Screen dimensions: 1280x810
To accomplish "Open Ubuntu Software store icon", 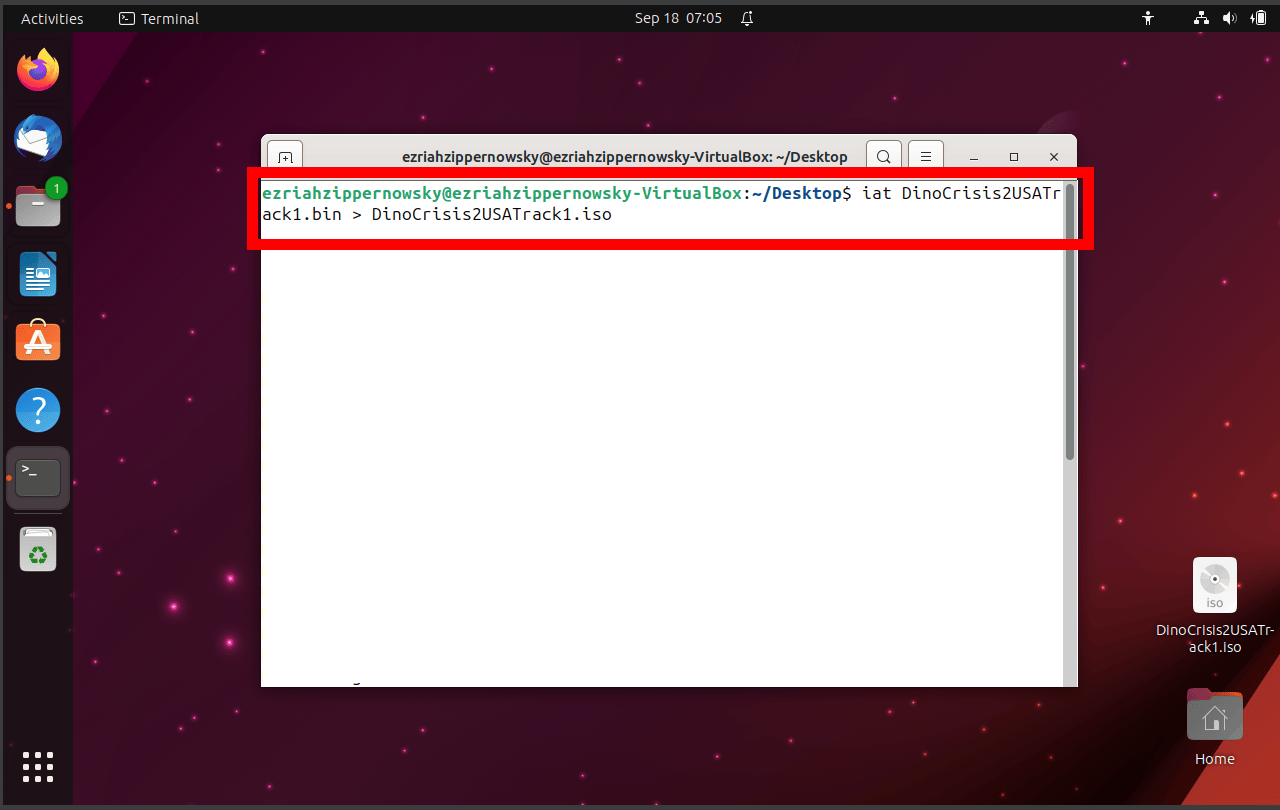I will [x=38, y=342].
